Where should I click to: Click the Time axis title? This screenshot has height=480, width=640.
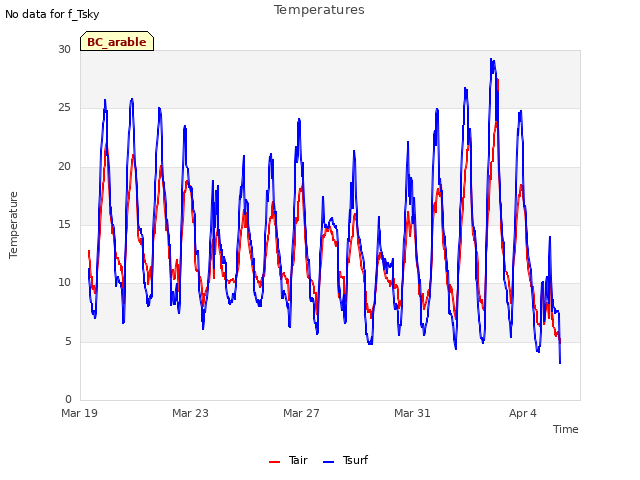click(566, 429)
